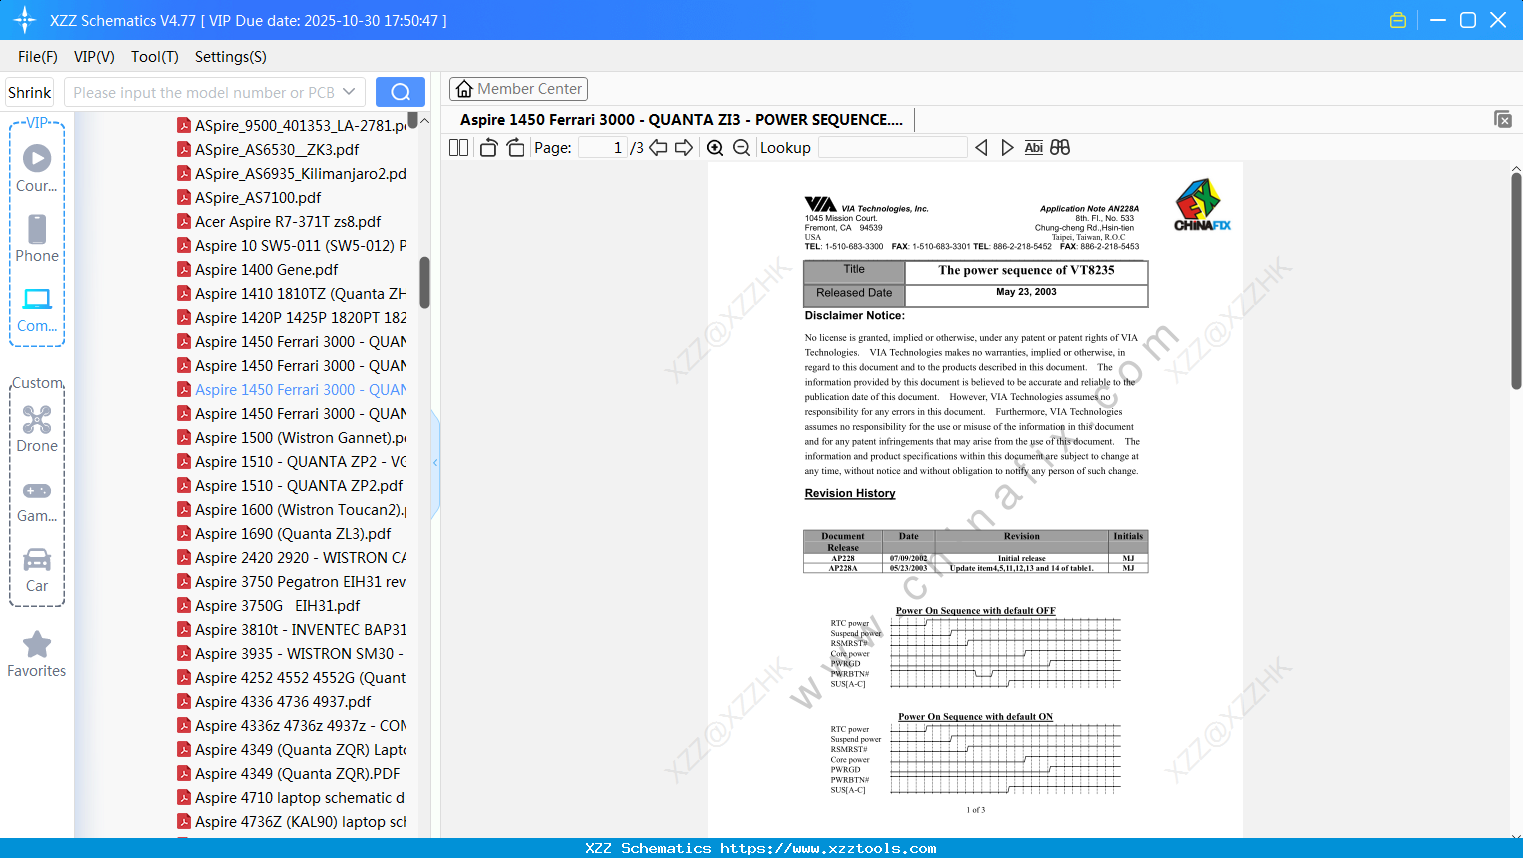This screenshot has width=1523, height=858.
Task: Open the Tool(T) menu
Action: point(155,57)
